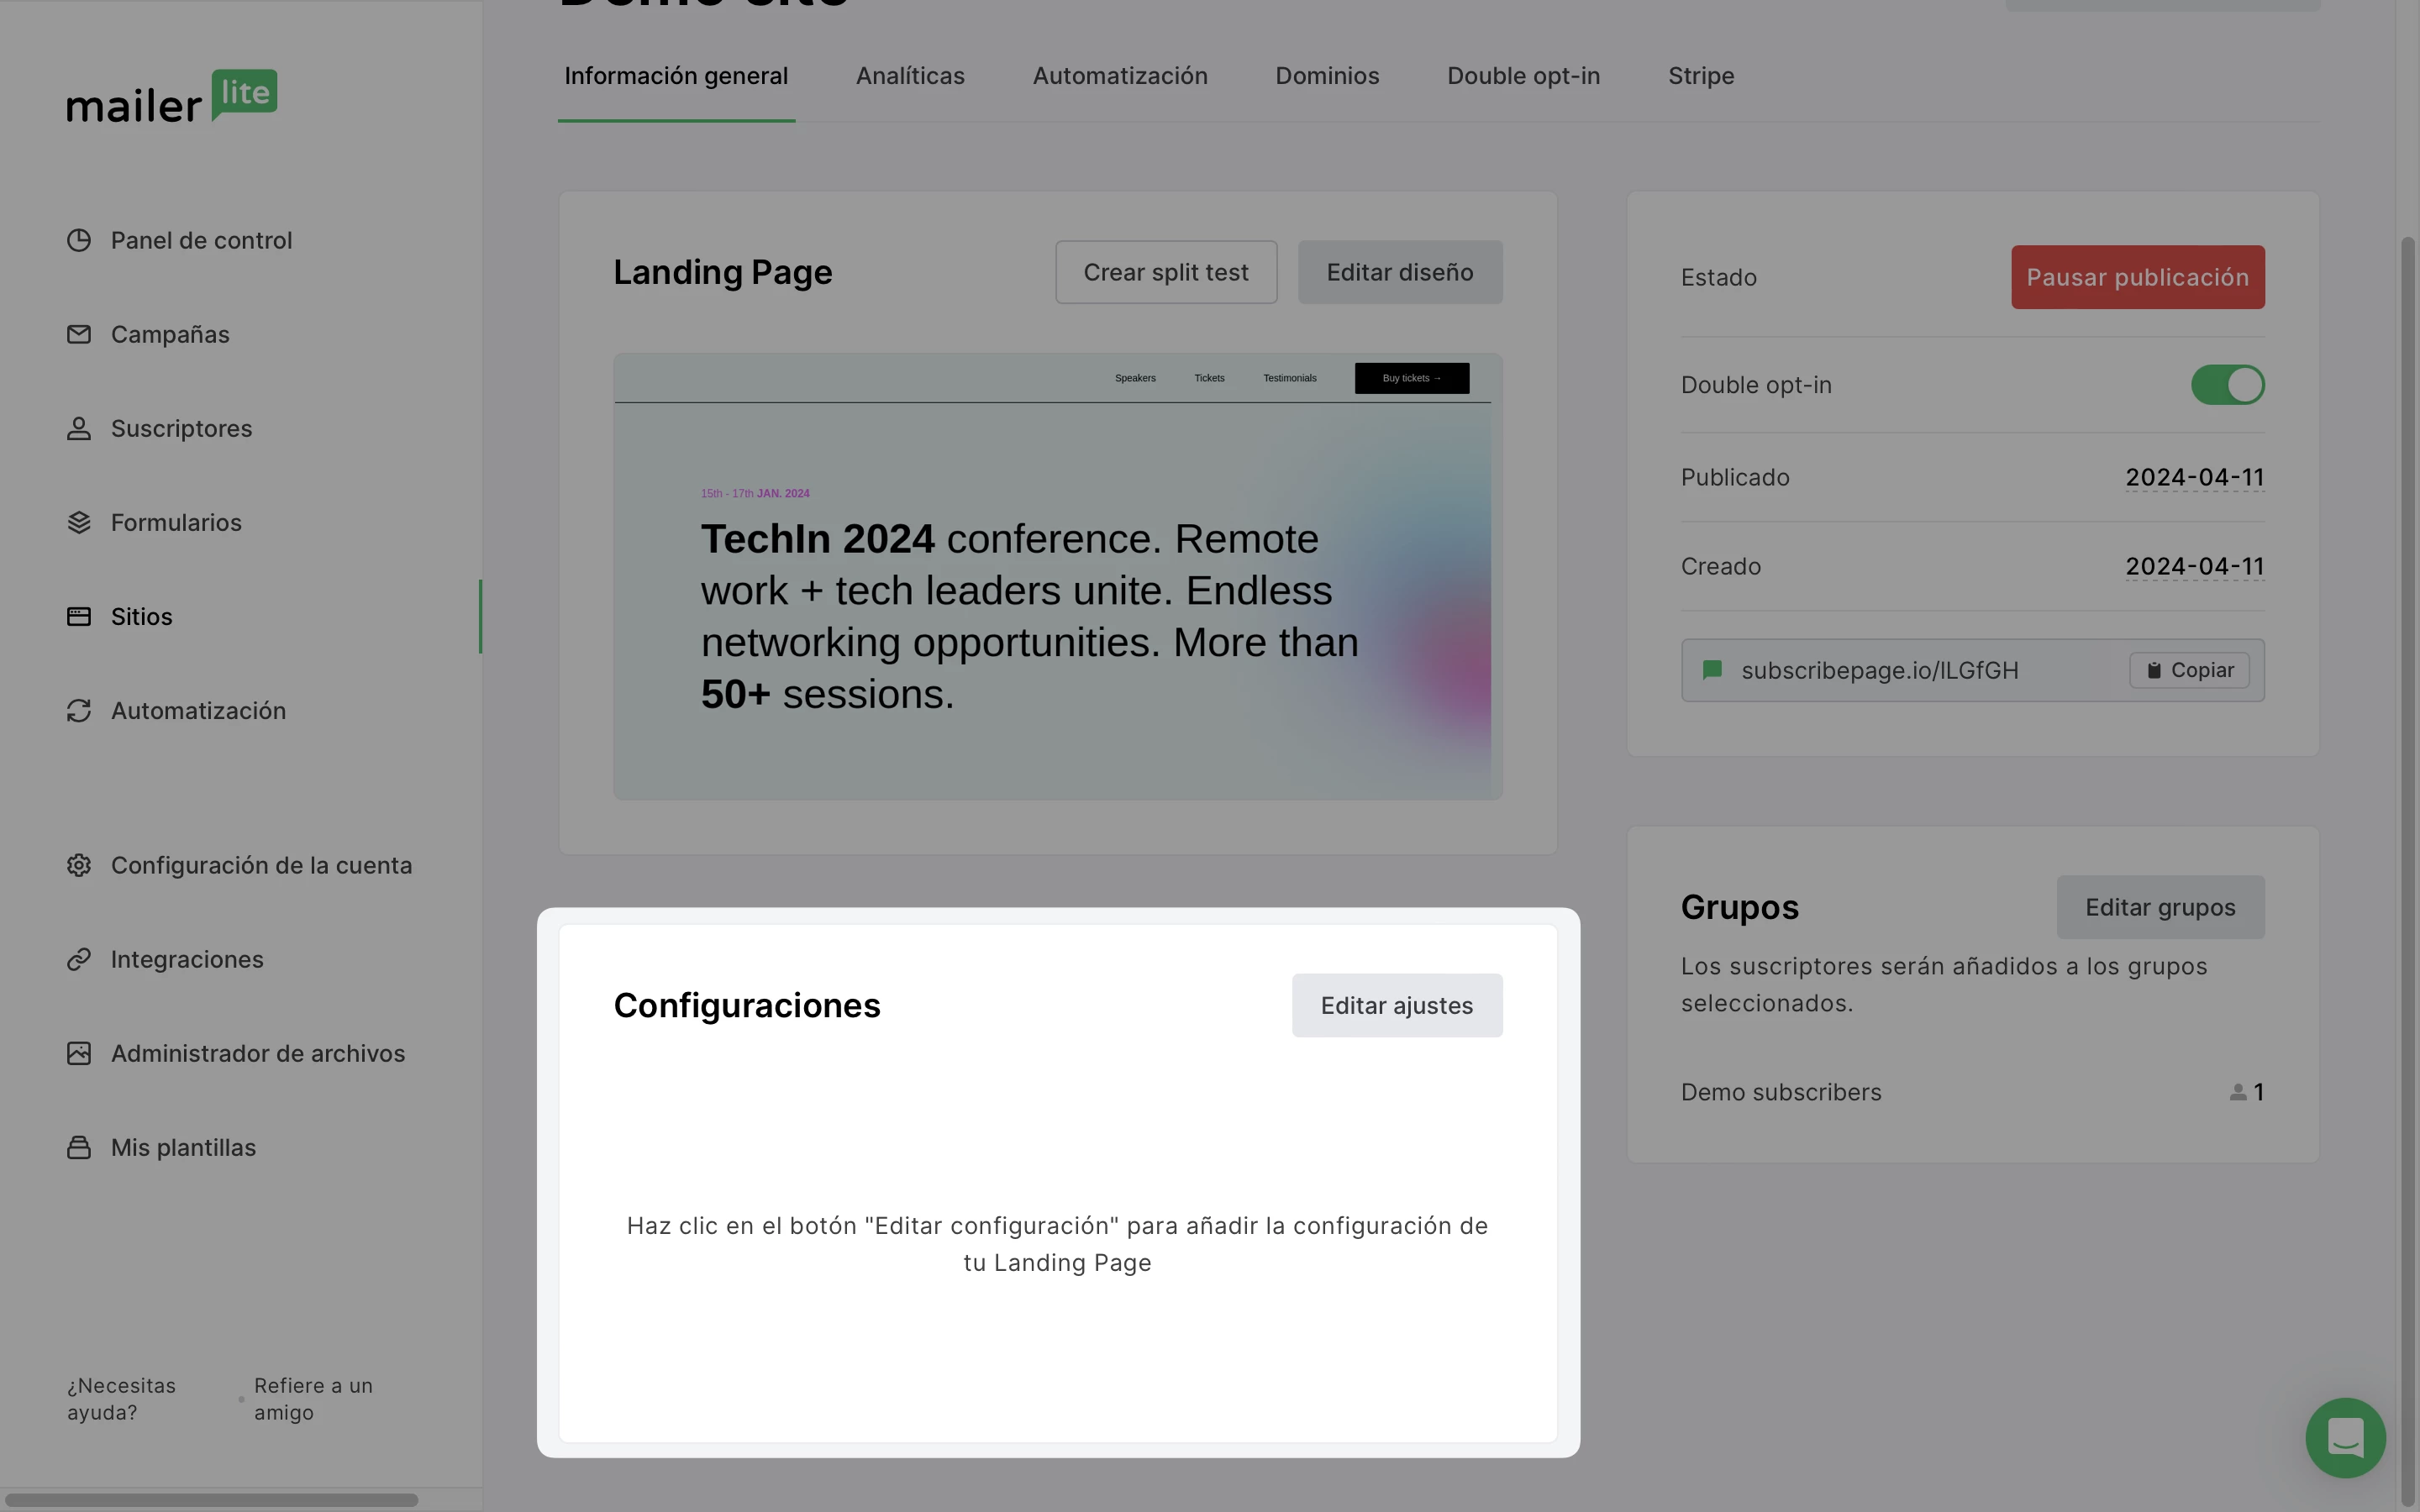Viewport: 2420px width, 1512px height.
Task: Click the Formularios layers icon
Action: coord(79,523)
